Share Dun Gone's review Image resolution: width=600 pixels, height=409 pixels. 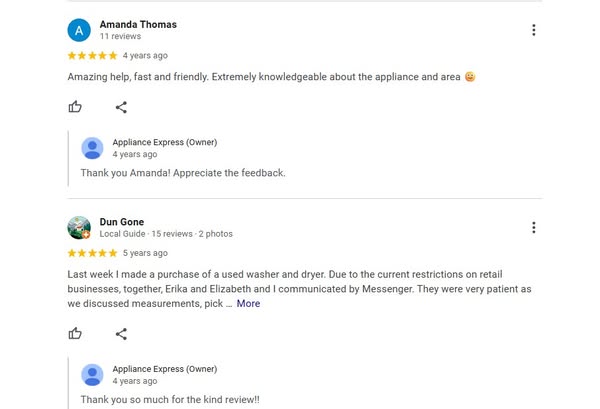[121, 334]
